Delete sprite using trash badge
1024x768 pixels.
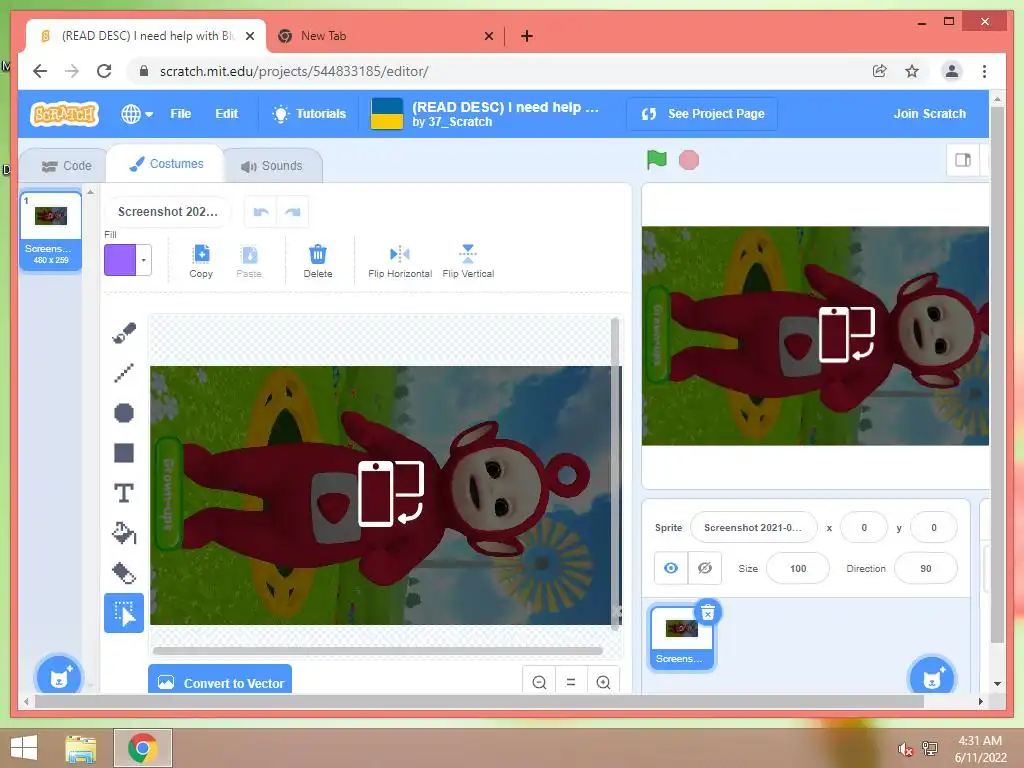(x=707, y=613)
